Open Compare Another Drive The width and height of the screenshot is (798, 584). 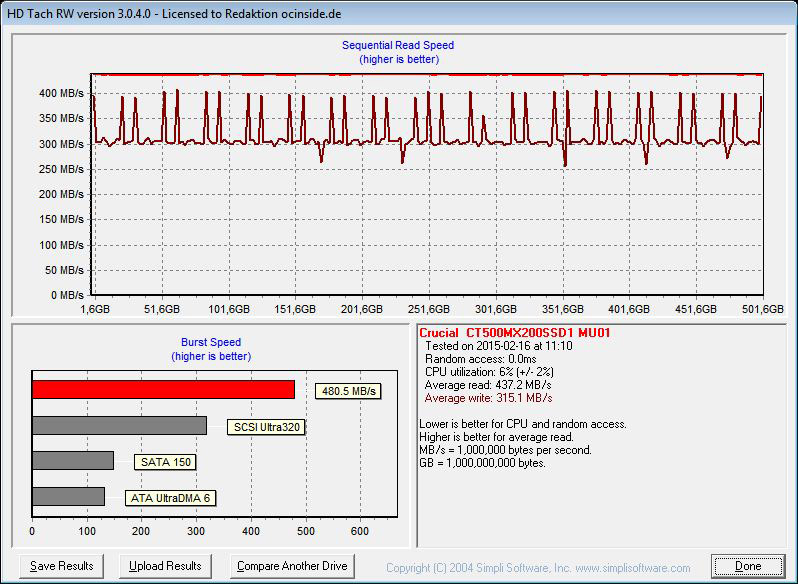click(292, 566)
